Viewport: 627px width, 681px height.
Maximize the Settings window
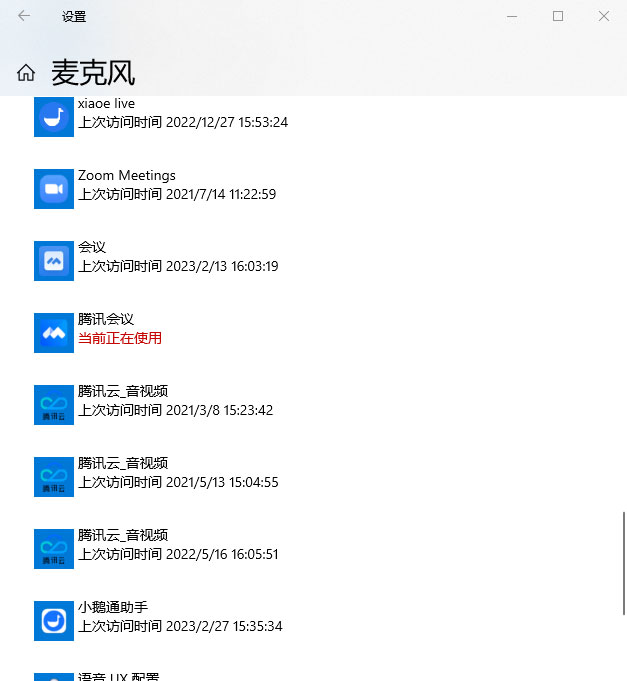[558, 16]
